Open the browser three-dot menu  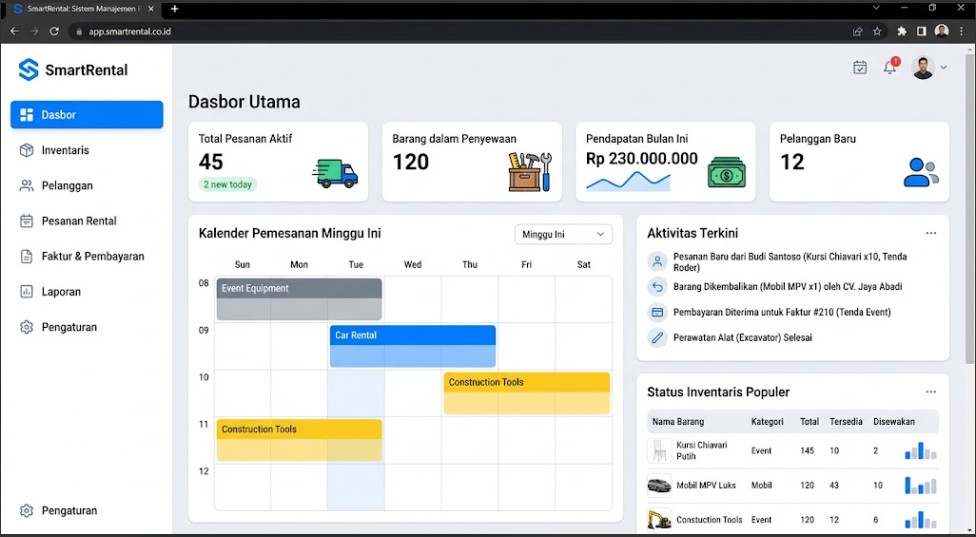(x=962, y=31)
